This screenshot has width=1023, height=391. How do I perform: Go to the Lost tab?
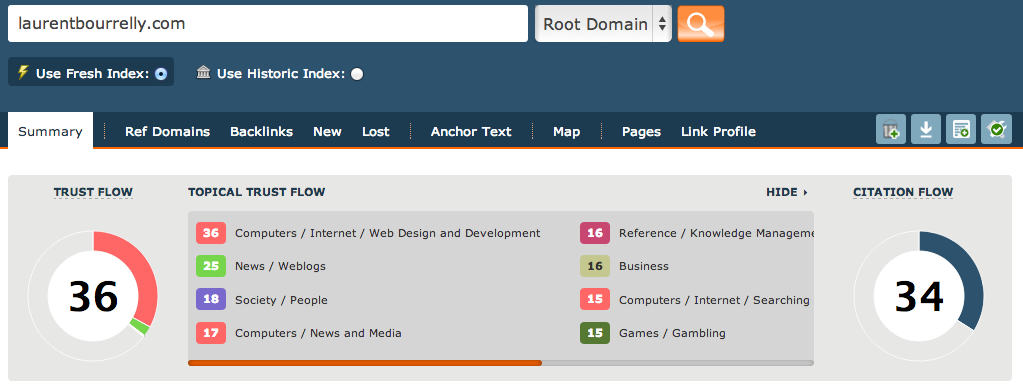[376, 131]
